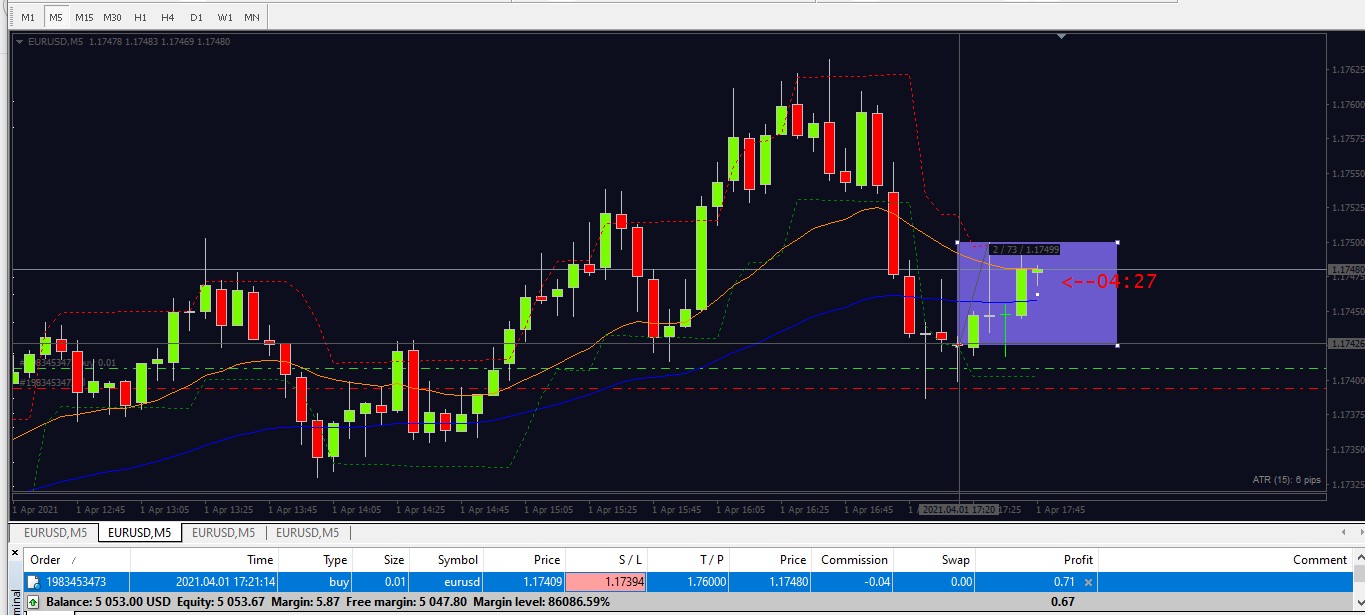Click the total profit value 0.67

[1064, 602]
